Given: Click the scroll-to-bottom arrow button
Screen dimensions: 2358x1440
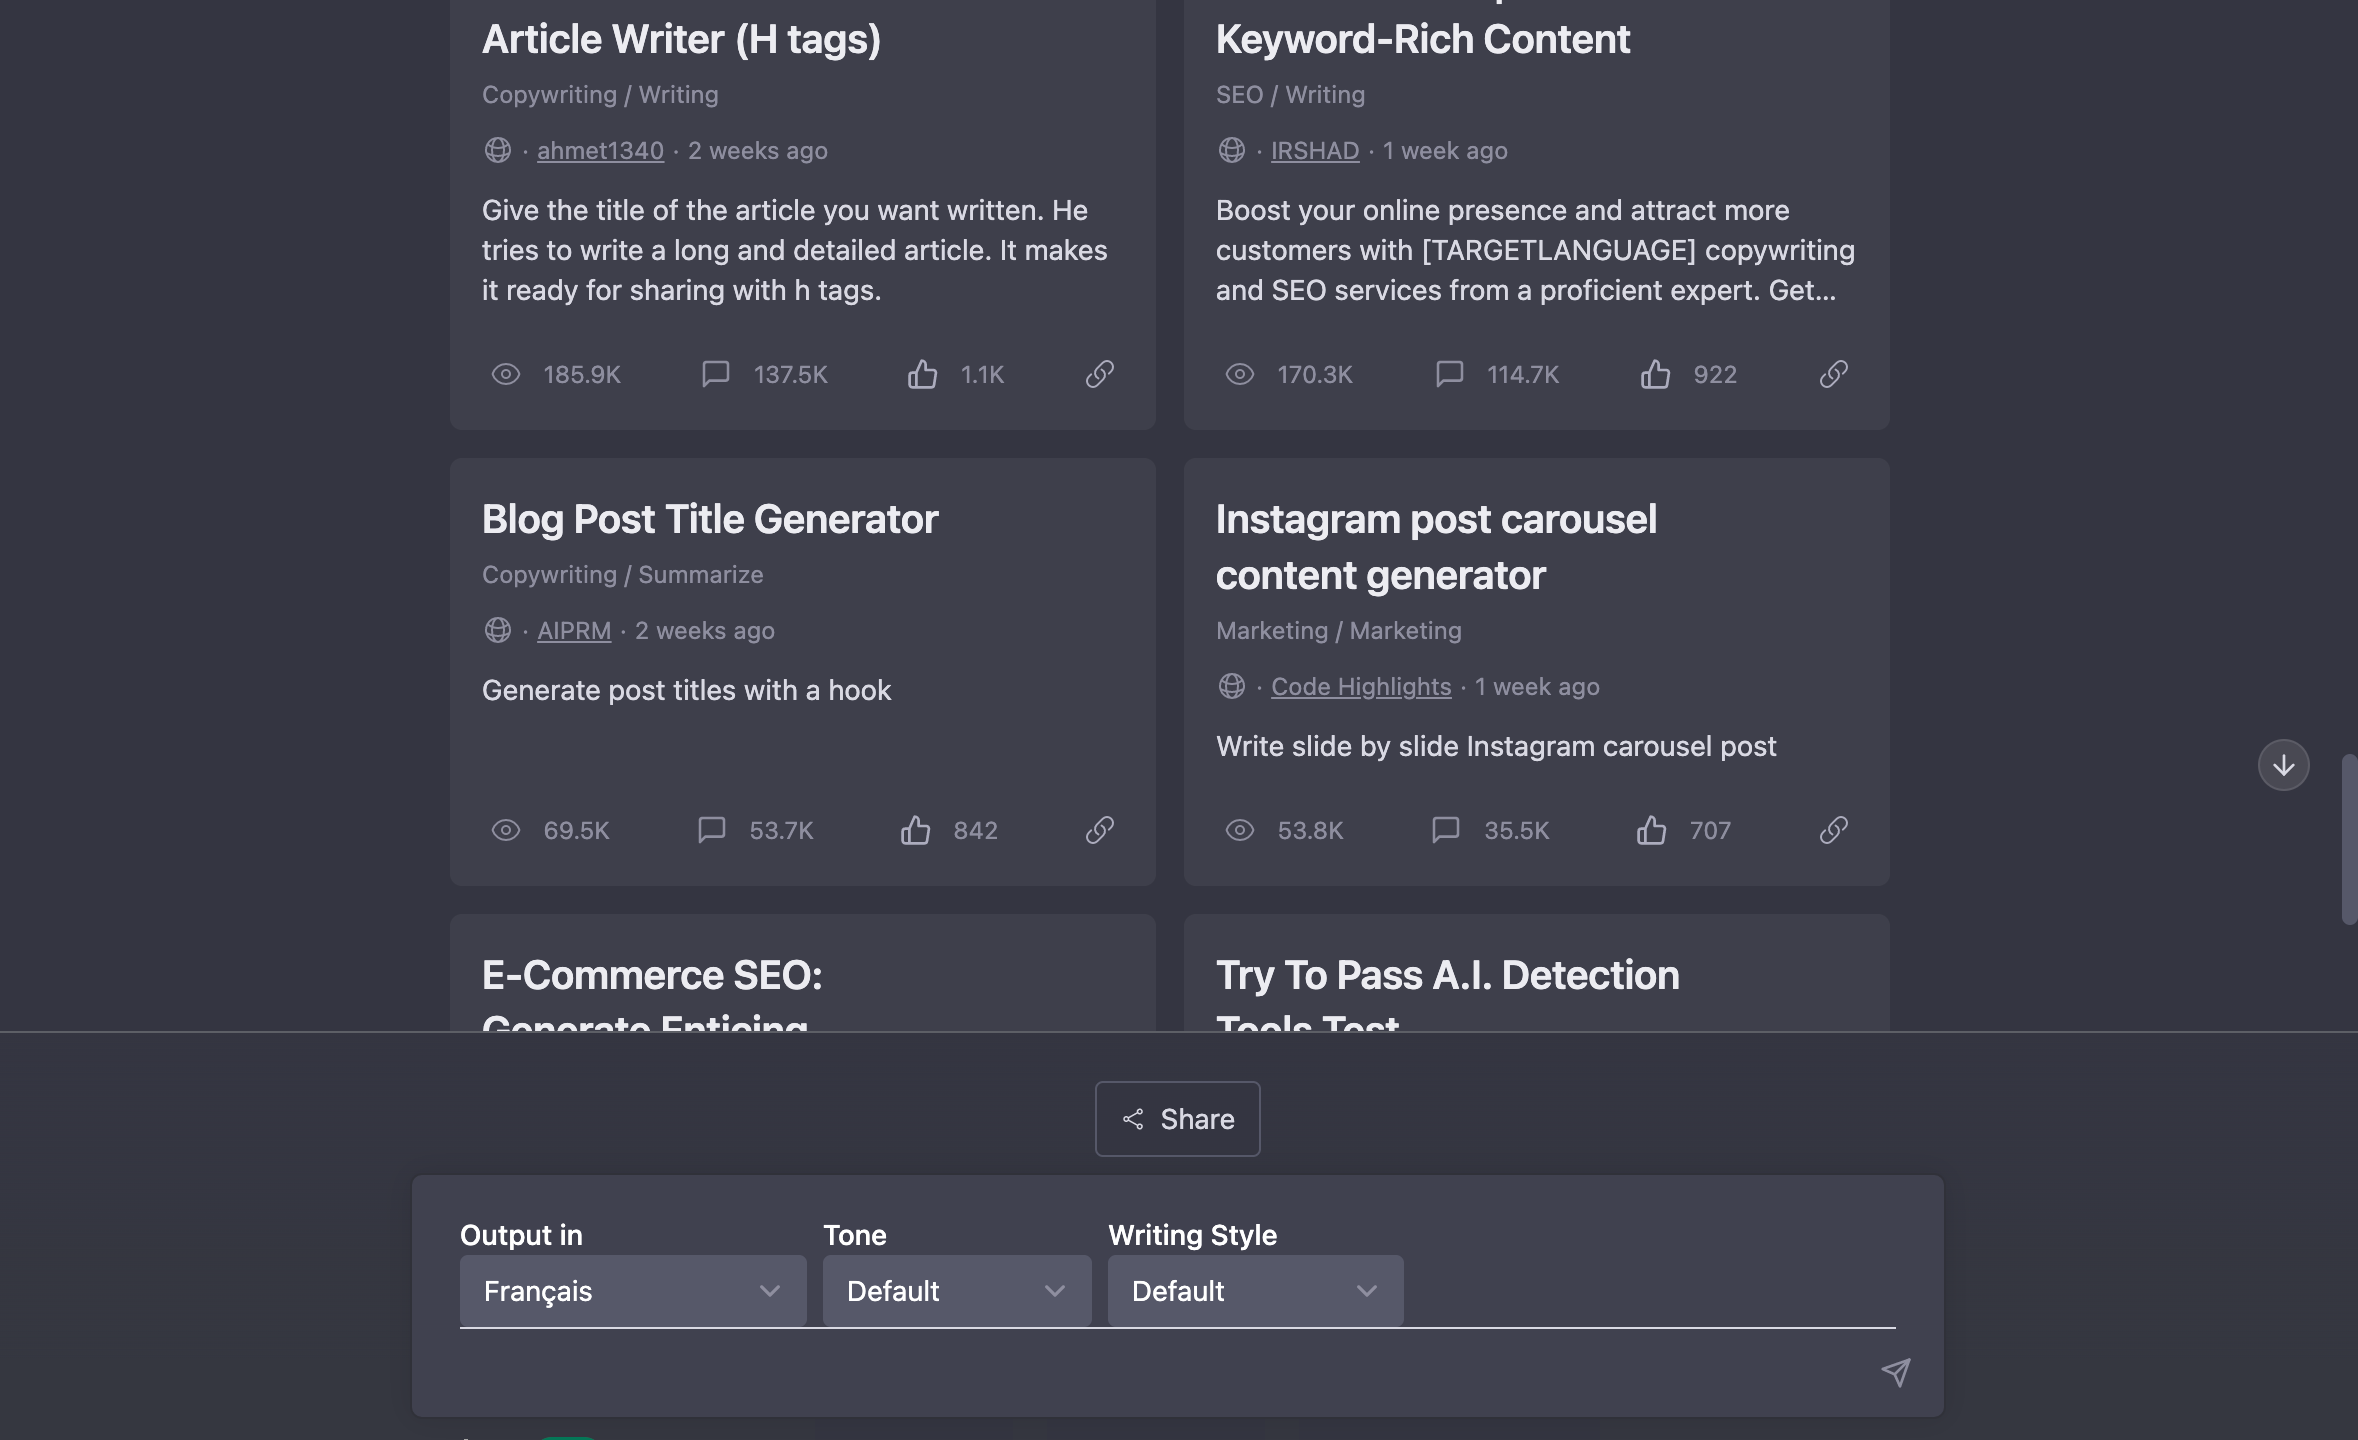Looking at the screenshot, I should point(2283,765).
